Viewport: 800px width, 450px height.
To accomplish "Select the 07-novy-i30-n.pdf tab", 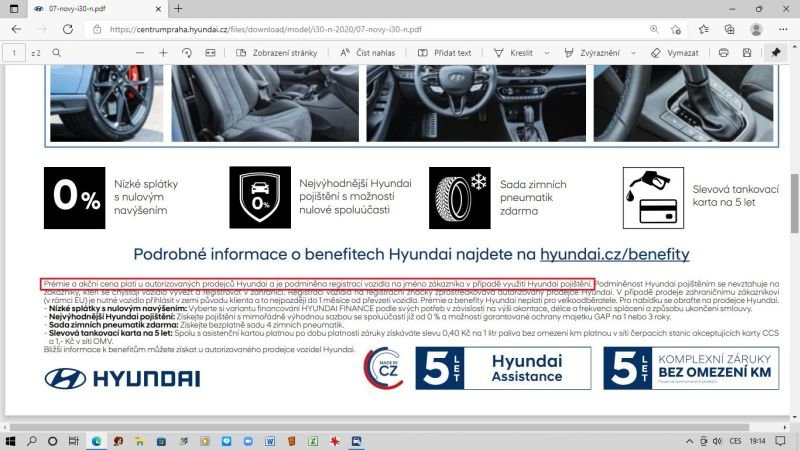I will (97, 9).
